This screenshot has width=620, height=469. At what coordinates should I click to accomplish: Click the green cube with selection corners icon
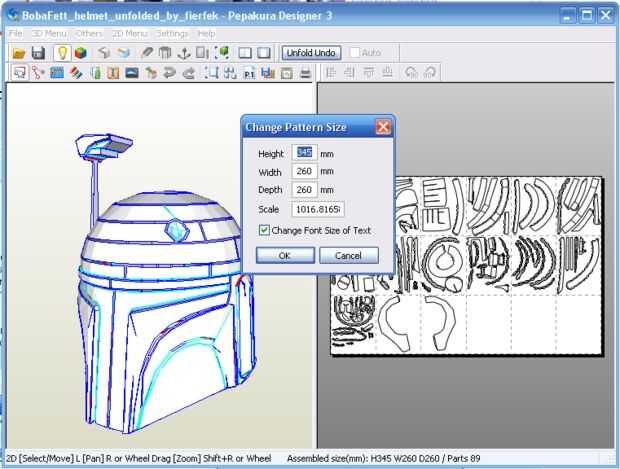pyautogui.click(x=222, y=53)
